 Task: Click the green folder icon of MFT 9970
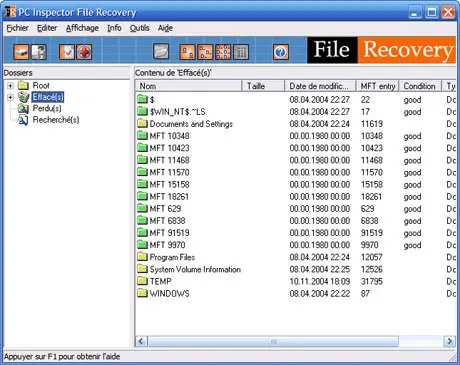[x=142, y=245]
